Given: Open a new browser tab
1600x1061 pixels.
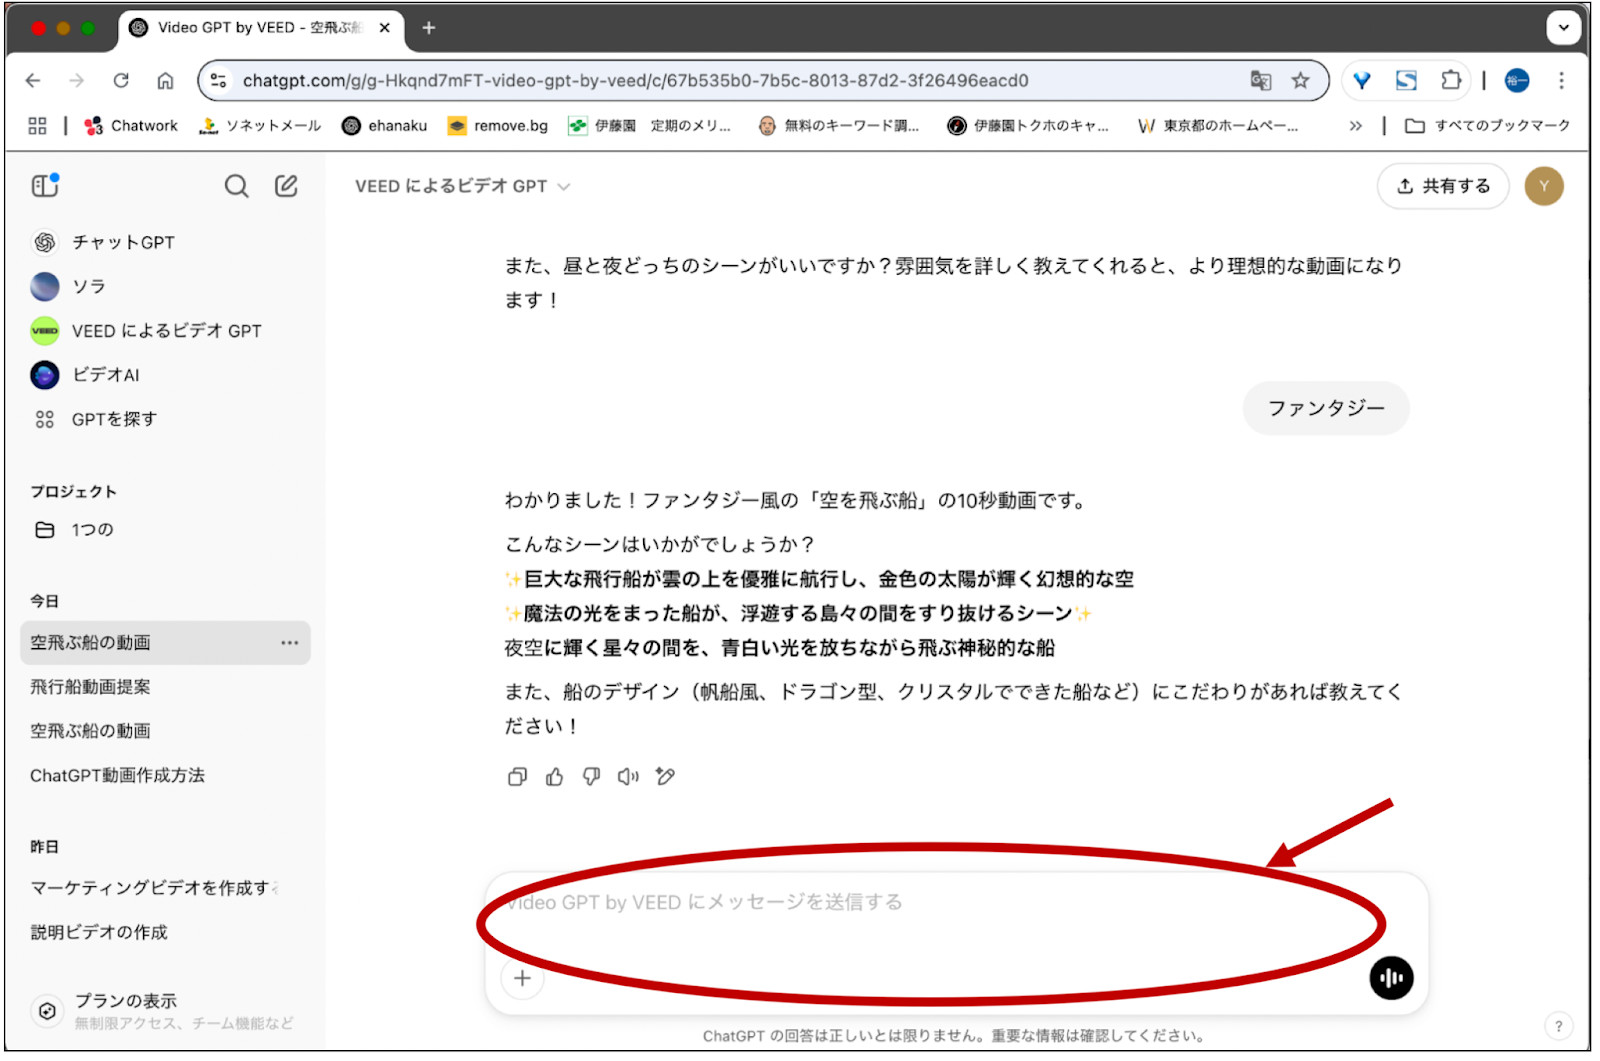Looking at the screenshot, I should click(428, 28).
